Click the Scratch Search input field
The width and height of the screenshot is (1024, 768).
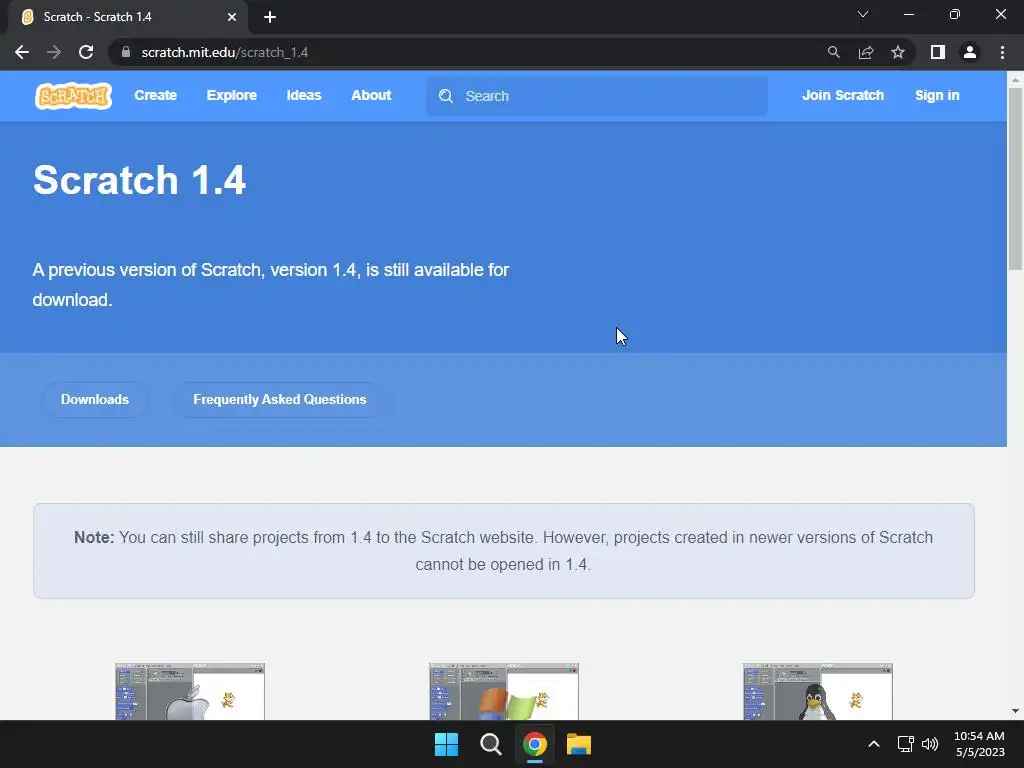click(597, 96)
